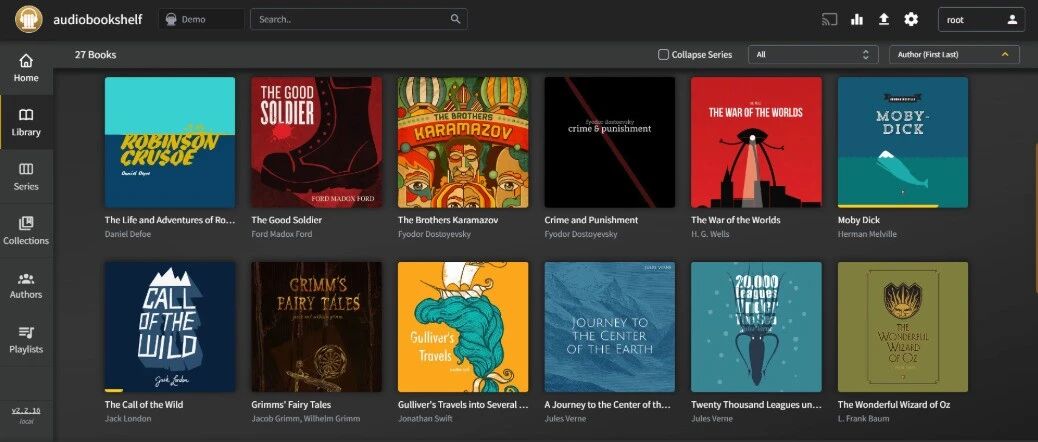
Task: Click title text 'The Call of the Wild'
Action: (x=144, y=404)
